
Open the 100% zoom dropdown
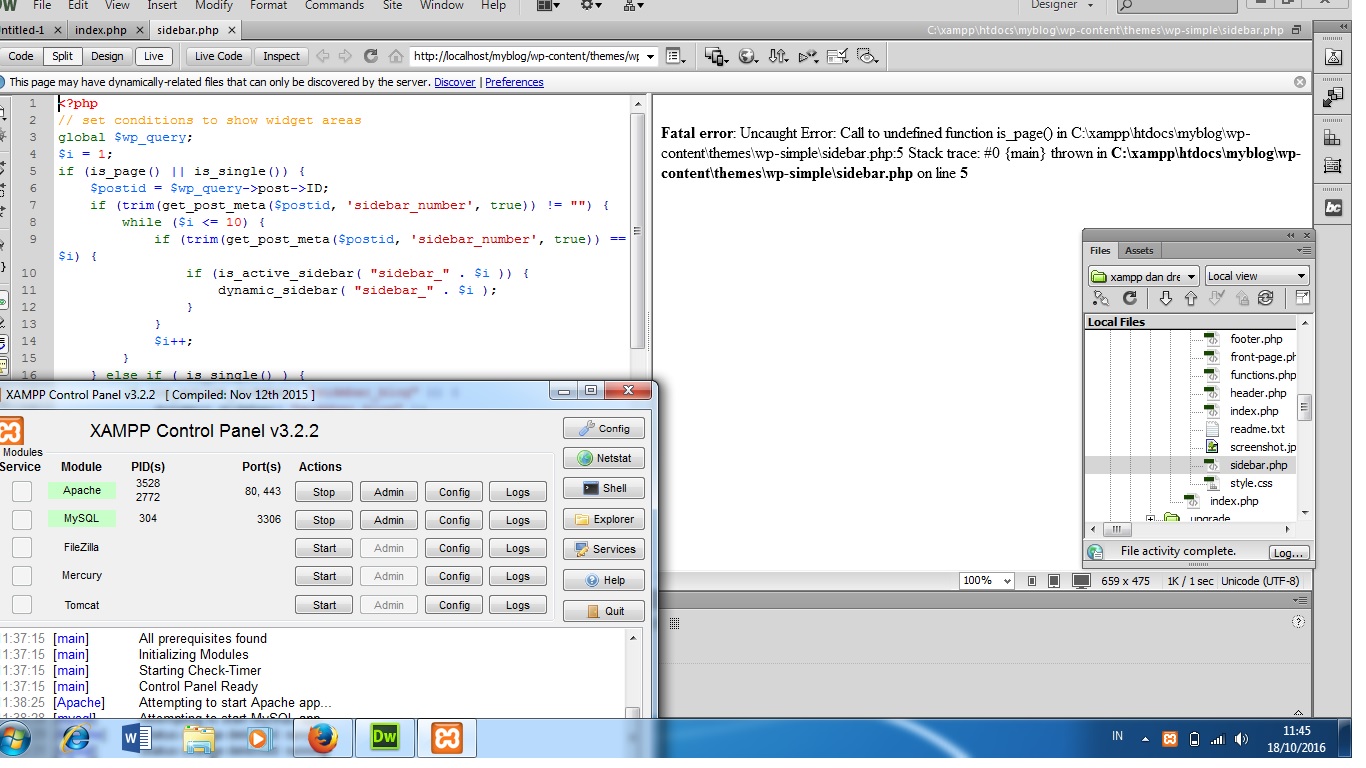point(986,581)
